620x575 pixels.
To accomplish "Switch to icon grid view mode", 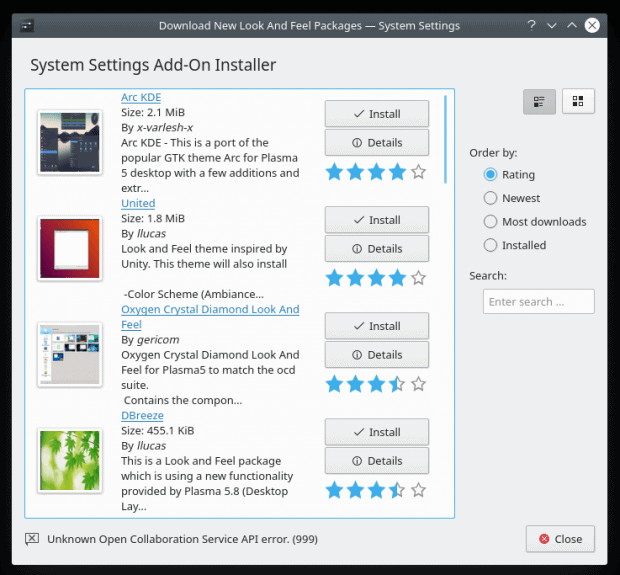I will [x=578, y=101].
